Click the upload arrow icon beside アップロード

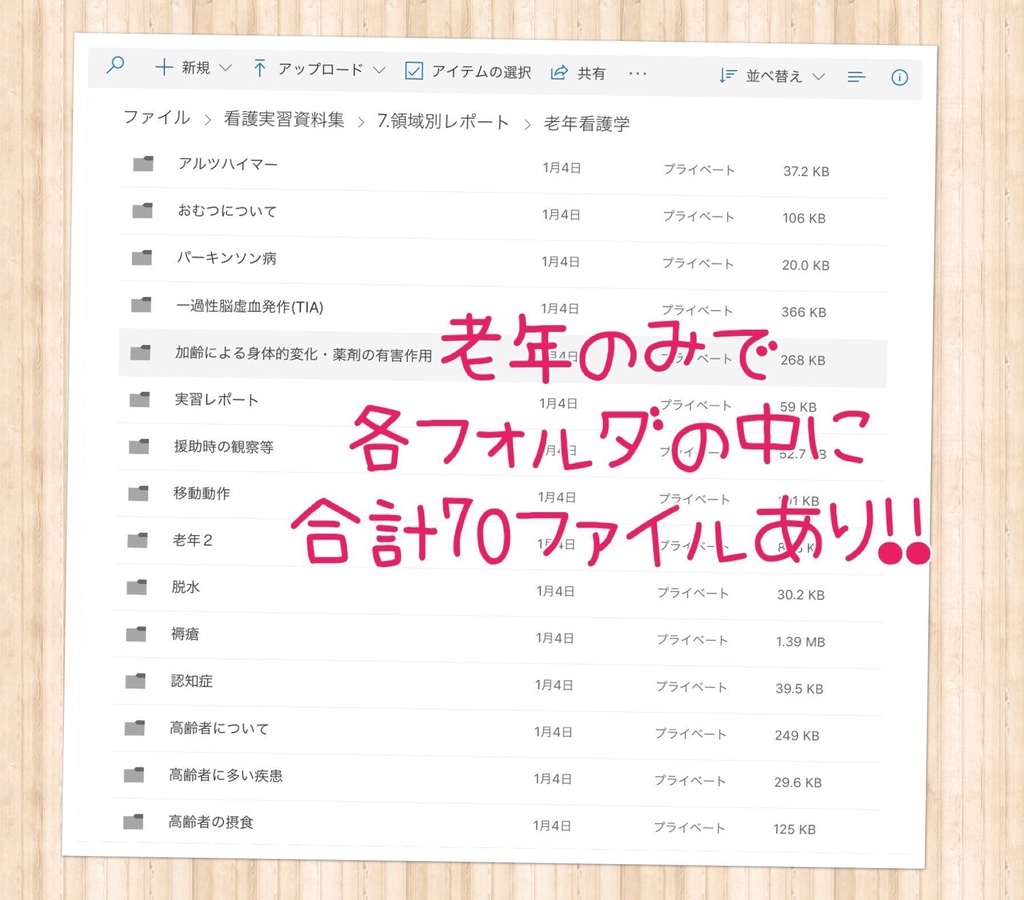click(259, 69)
